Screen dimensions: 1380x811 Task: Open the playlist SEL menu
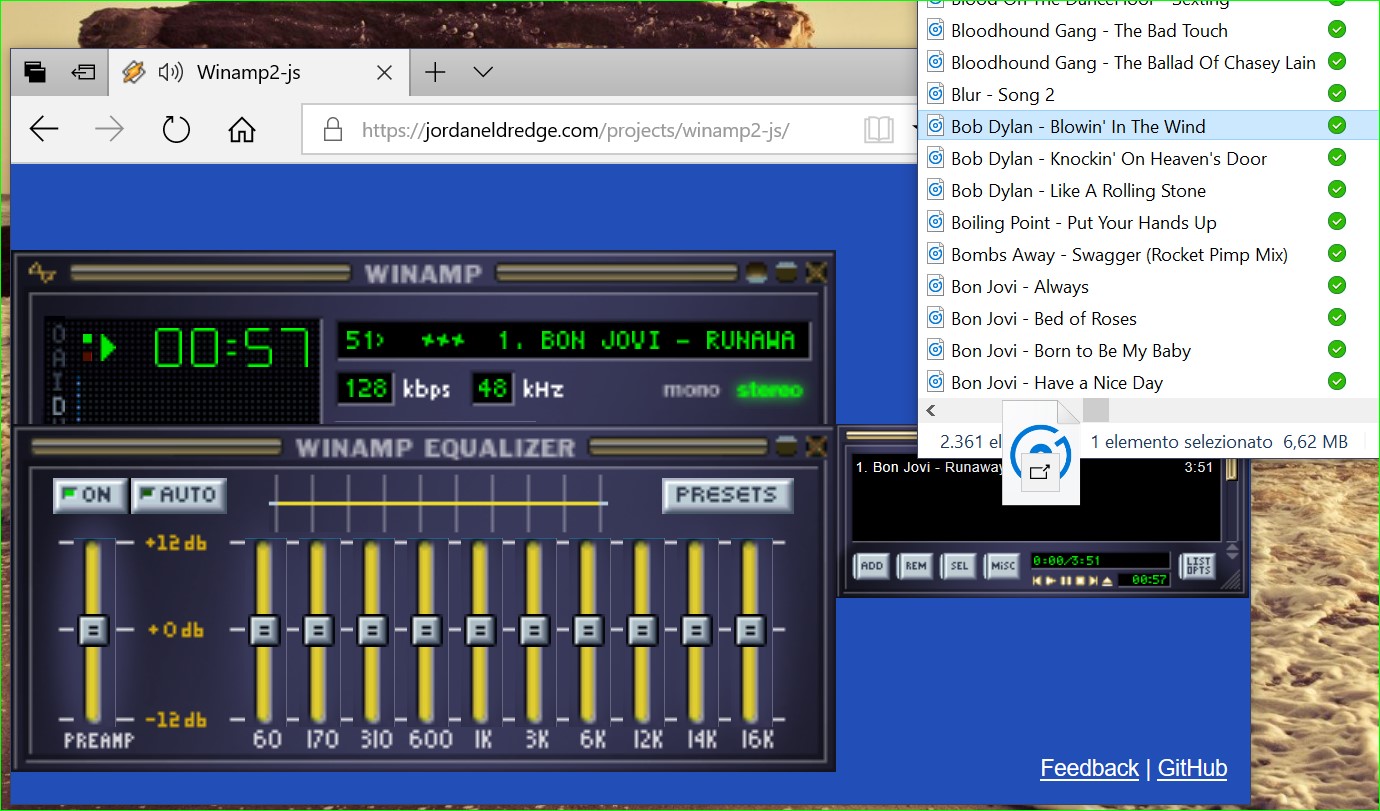tap(959, 566)
